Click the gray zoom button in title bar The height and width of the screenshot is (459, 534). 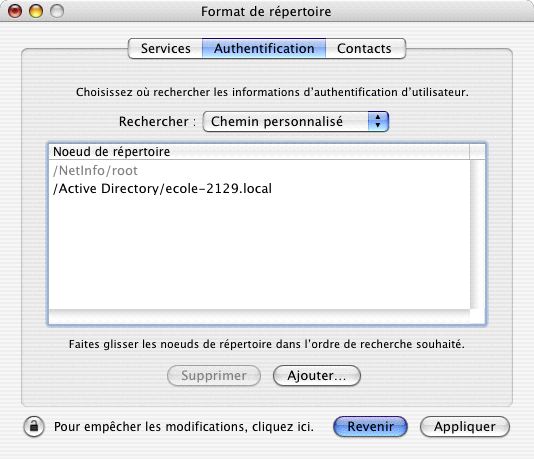click(x=57, y=11)
